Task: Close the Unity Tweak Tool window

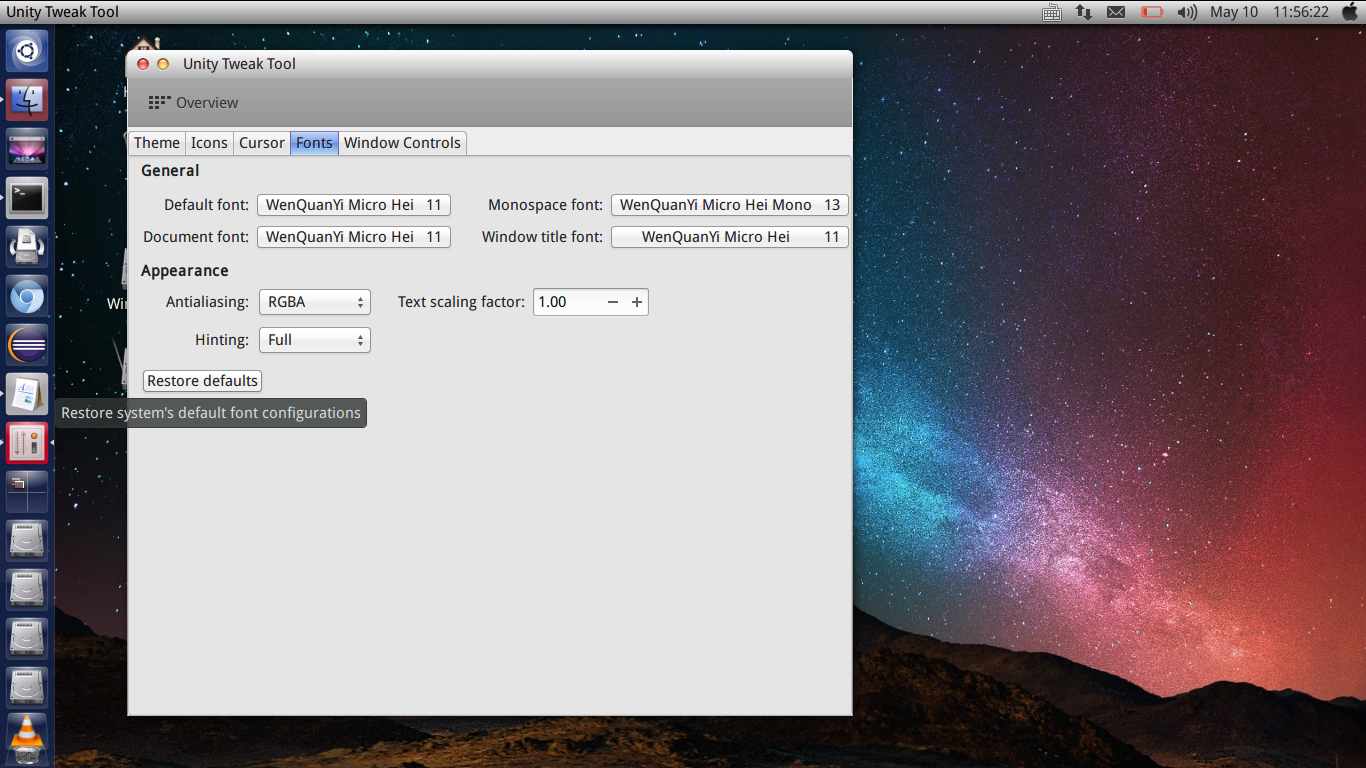Action: click(143, 64)
